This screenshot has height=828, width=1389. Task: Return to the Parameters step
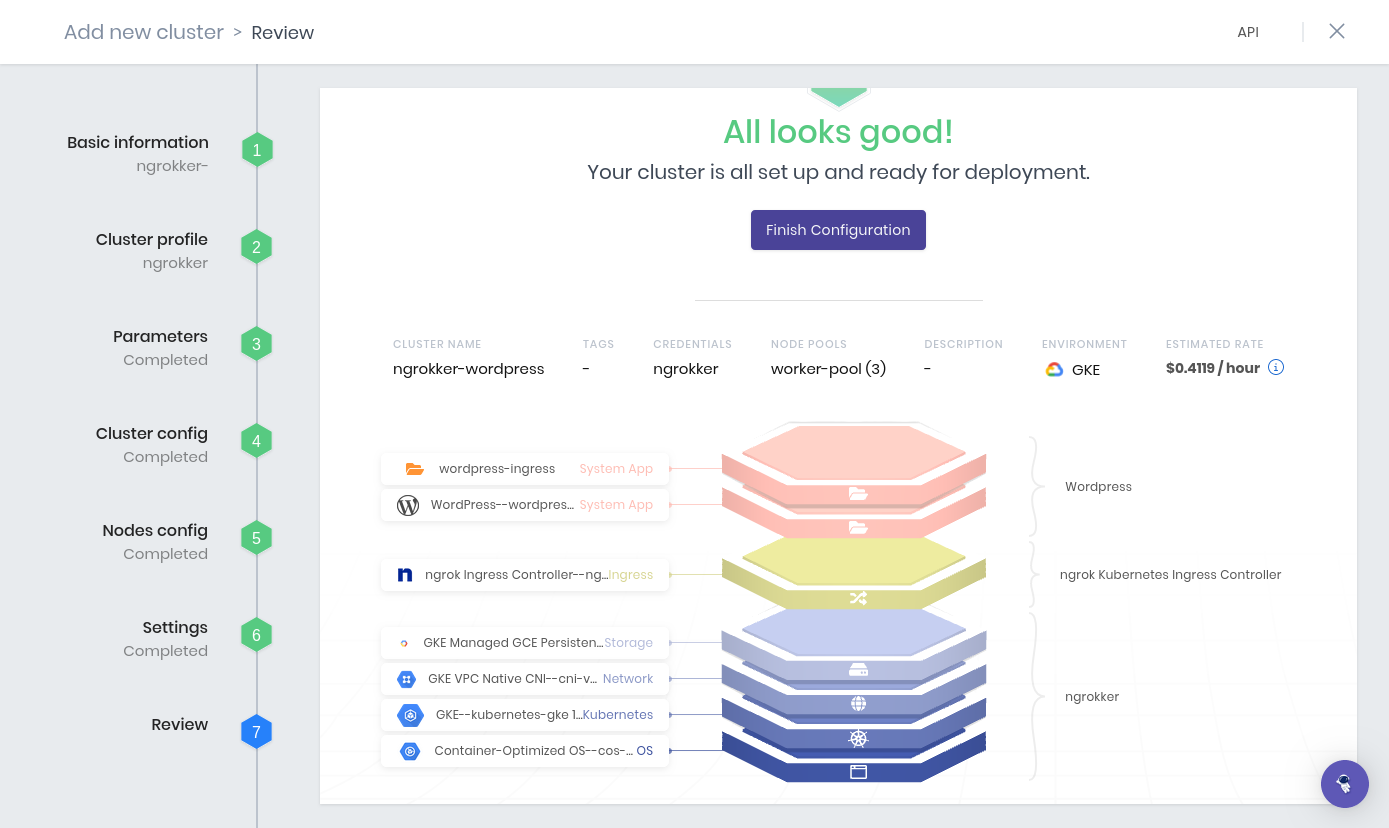[x=160, y=336]
